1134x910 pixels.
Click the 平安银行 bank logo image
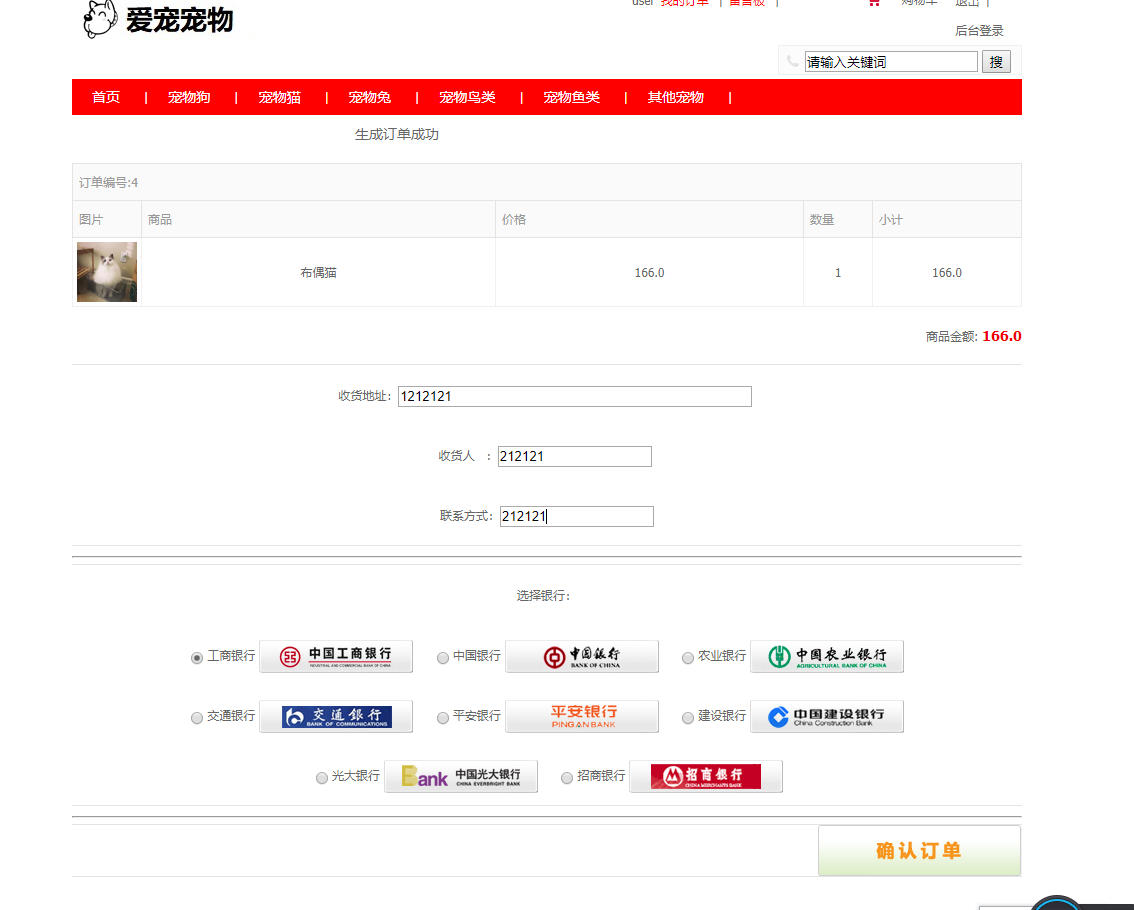point(581,716)
